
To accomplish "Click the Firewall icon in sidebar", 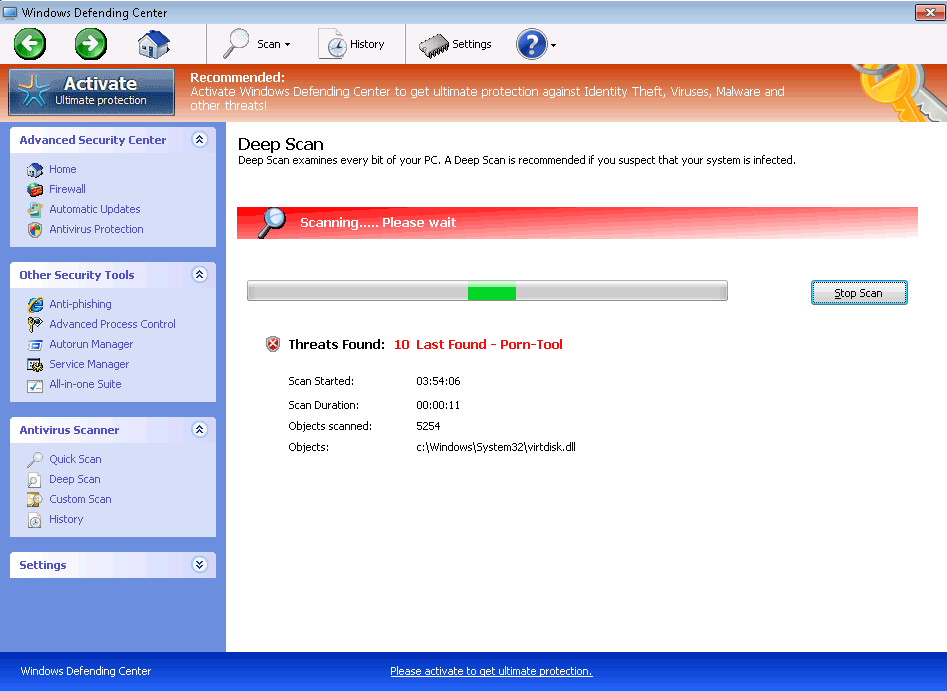I will [35, 189].
